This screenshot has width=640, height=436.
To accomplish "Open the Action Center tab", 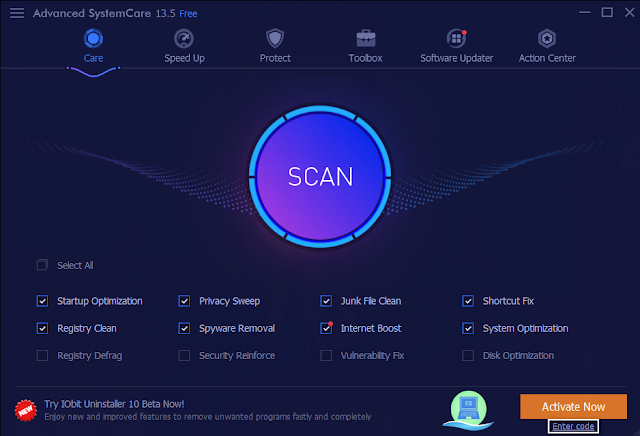I will click(547, 58).
